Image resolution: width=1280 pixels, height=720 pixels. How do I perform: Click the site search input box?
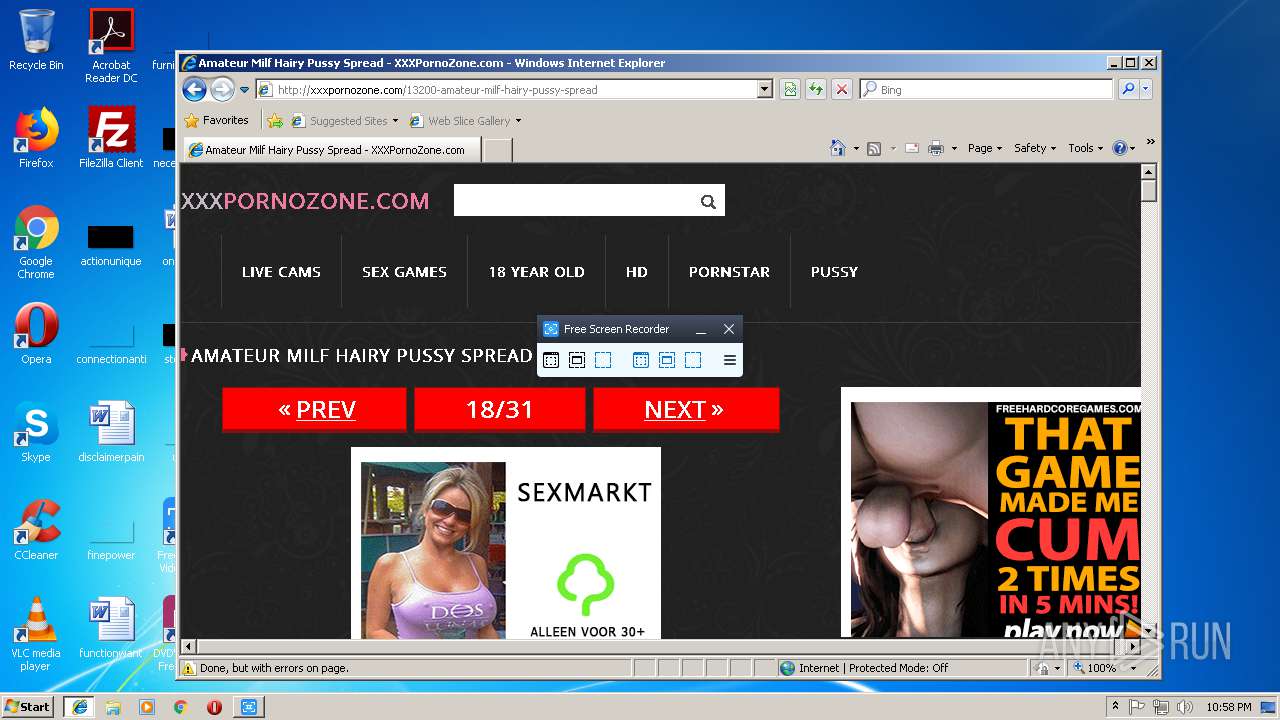[x=574, y=200]
